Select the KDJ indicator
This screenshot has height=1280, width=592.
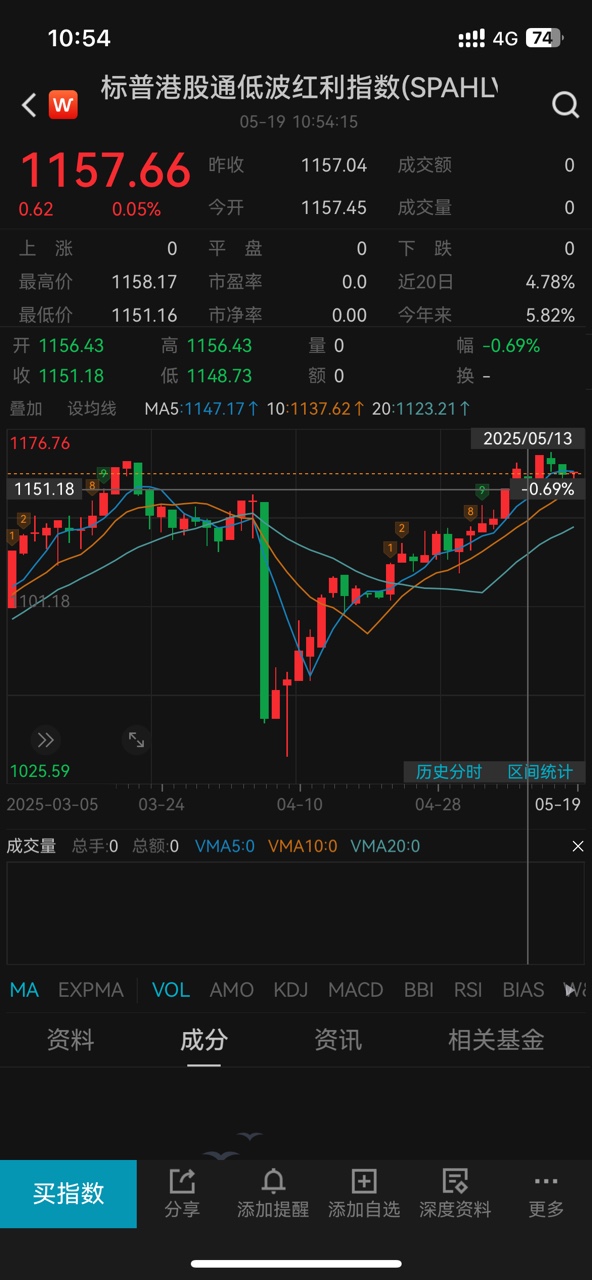291,990
